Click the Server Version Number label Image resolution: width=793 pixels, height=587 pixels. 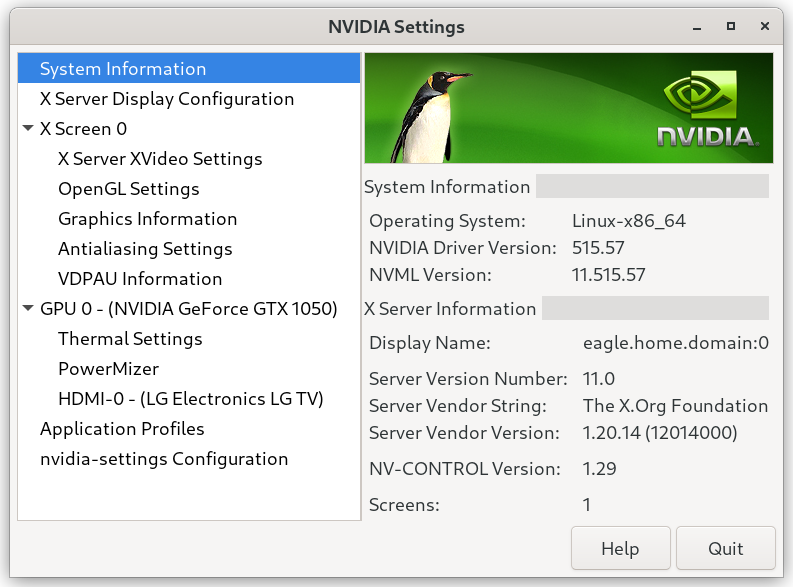(x=468, y=379)
